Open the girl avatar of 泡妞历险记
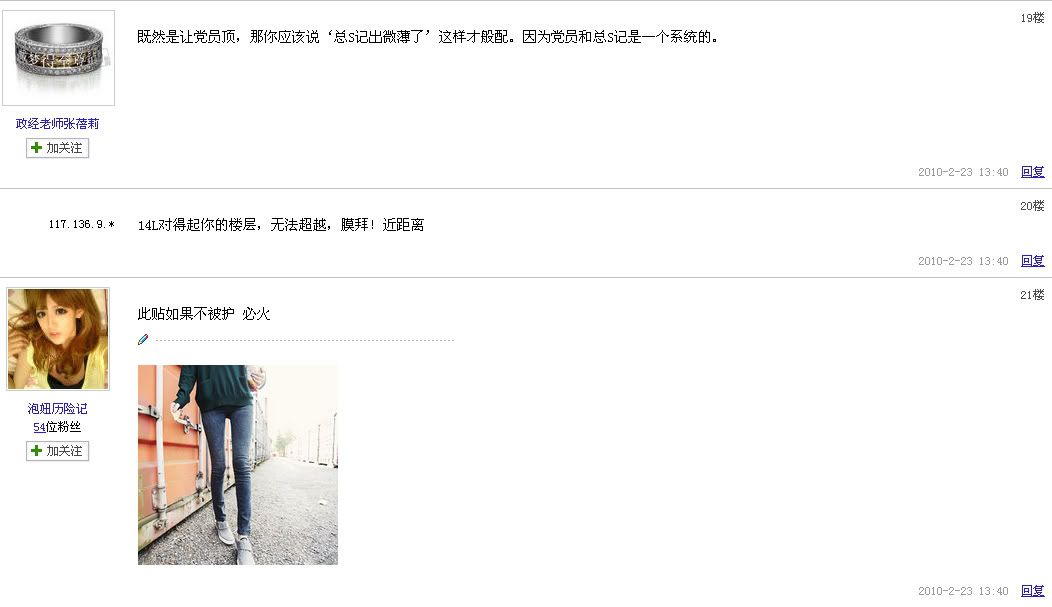This screenshot has width=1052, height=607. tap(58, 339)
